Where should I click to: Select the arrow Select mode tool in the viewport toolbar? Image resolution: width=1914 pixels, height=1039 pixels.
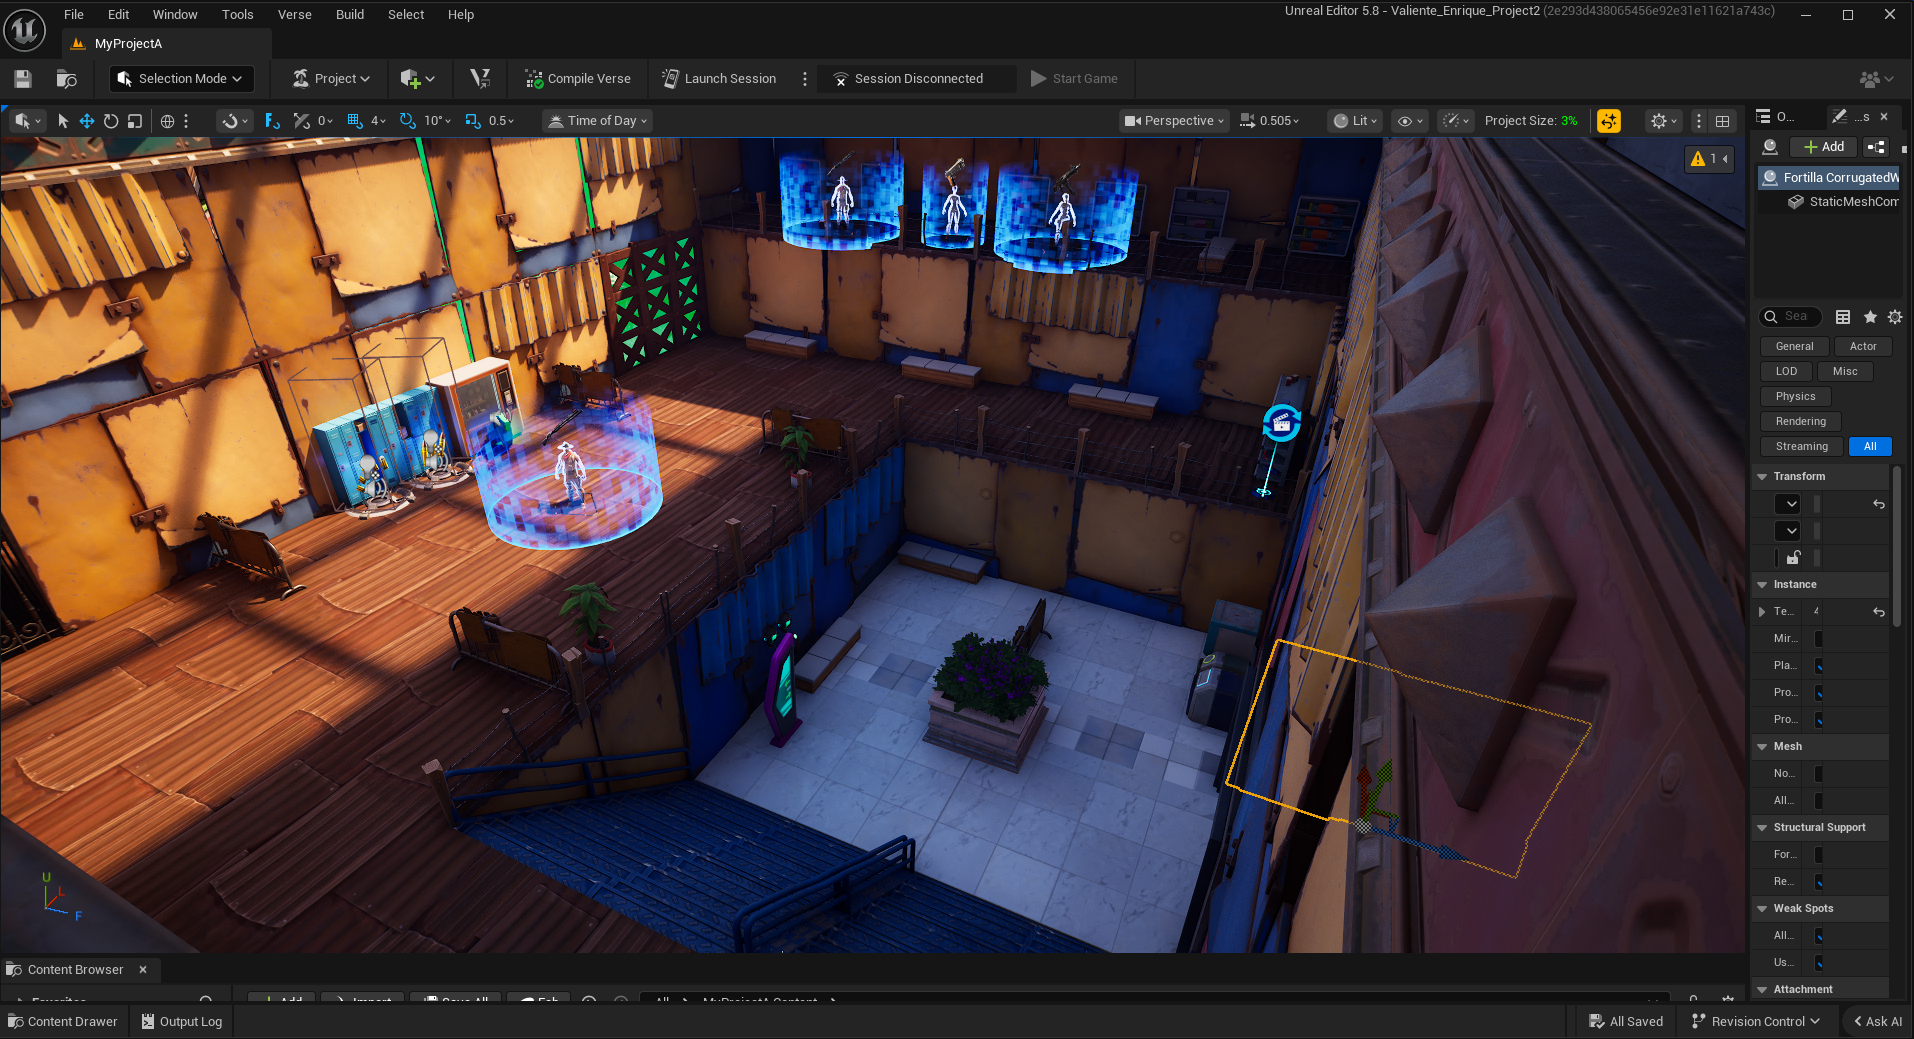(63, 121)
